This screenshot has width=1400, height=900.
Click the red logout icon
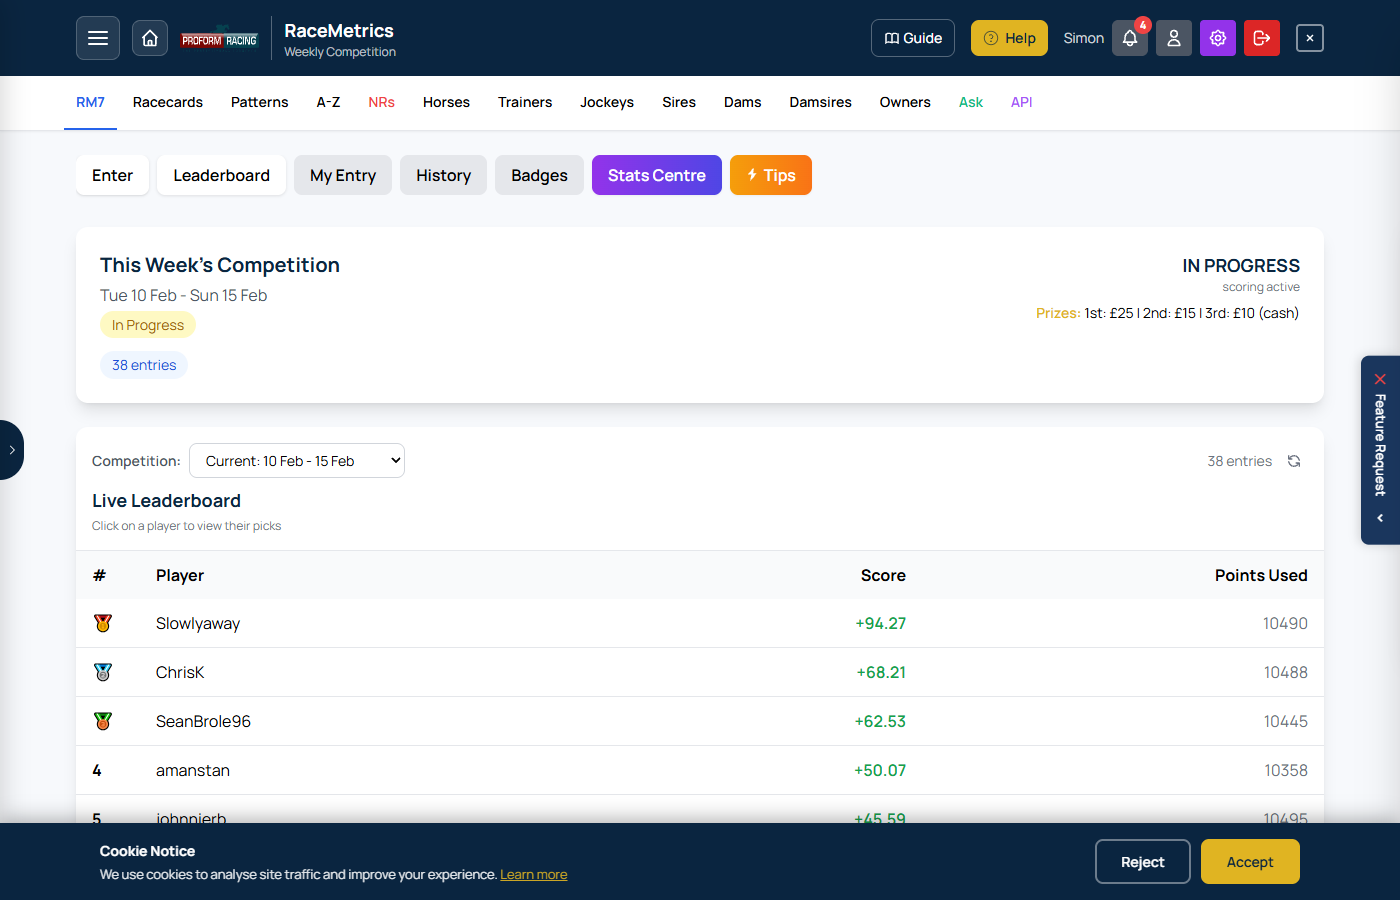[x=1262, y=38]
